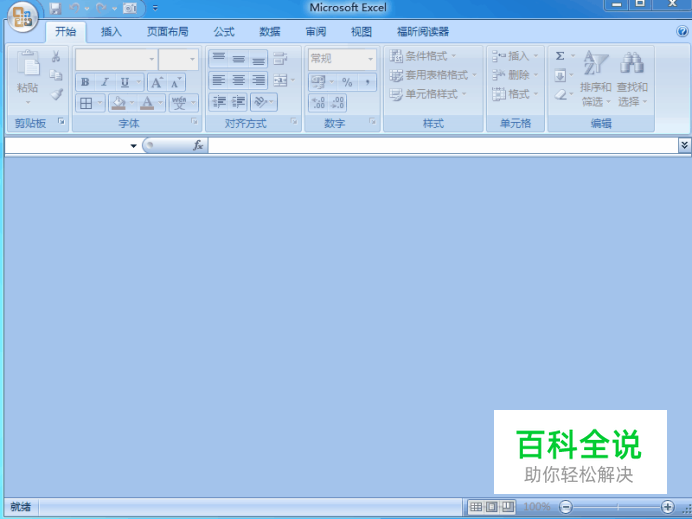This screenshot has height=519, width=692.
Task: Click the fx Insert Function button
Action: click(198, 145)
